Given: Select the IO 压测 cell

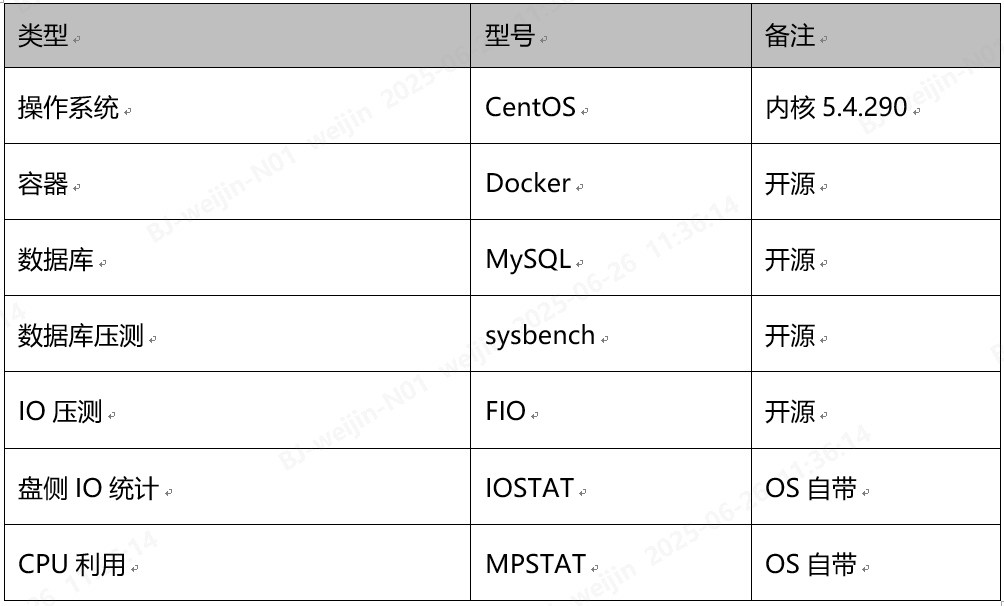Looking at the screenshot, I should click(x=60, y=412).
